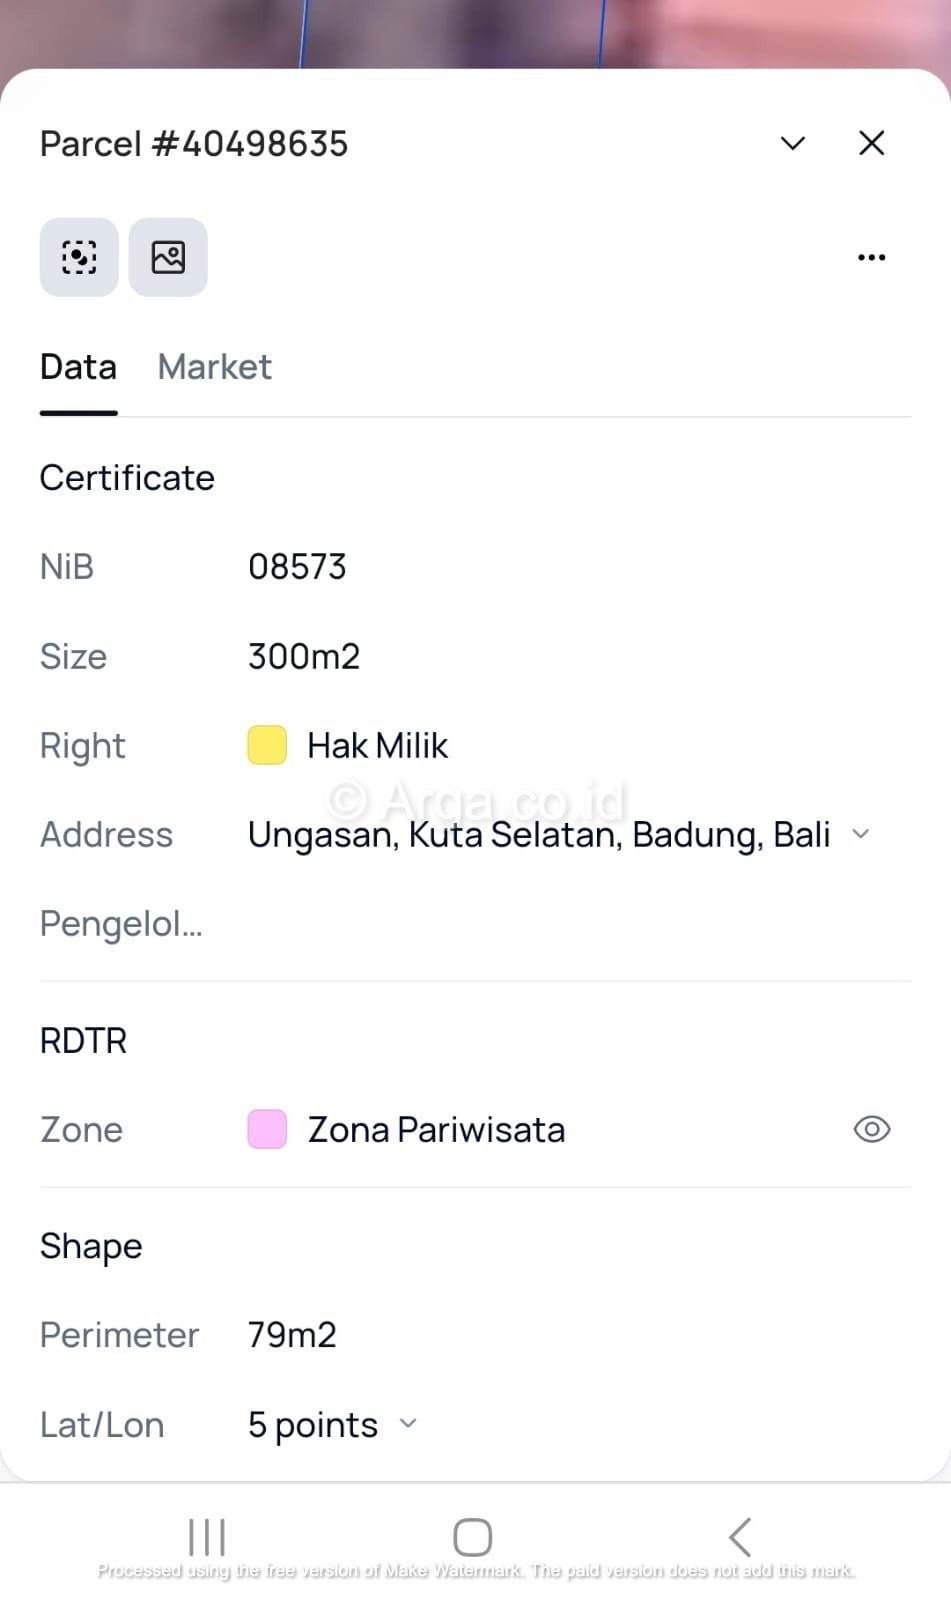Open the three-dot more options menu
This screenshot has height=1600, width=951.
pyautogui.click(x=871, y=257)
